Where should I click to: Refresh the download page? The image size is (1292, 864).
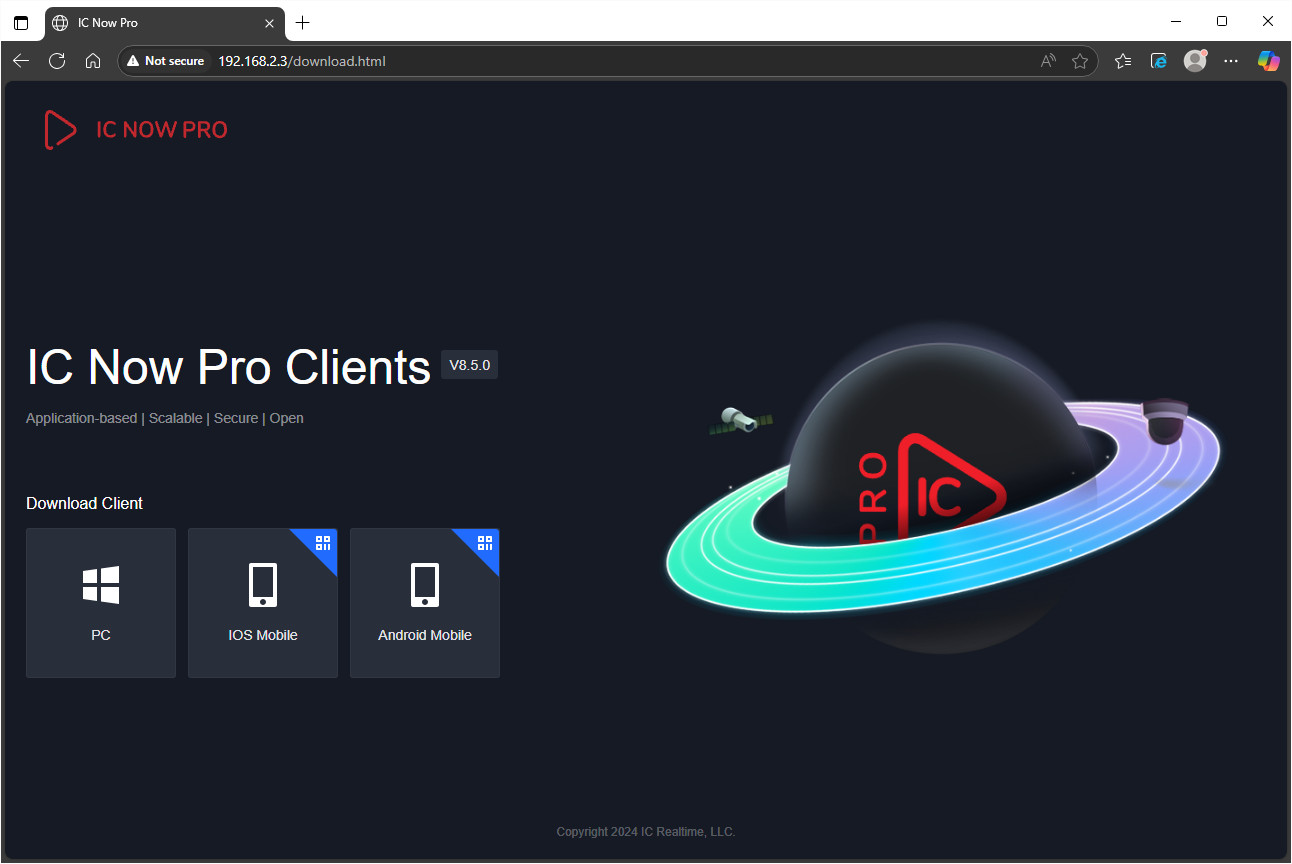coord(57,61)
